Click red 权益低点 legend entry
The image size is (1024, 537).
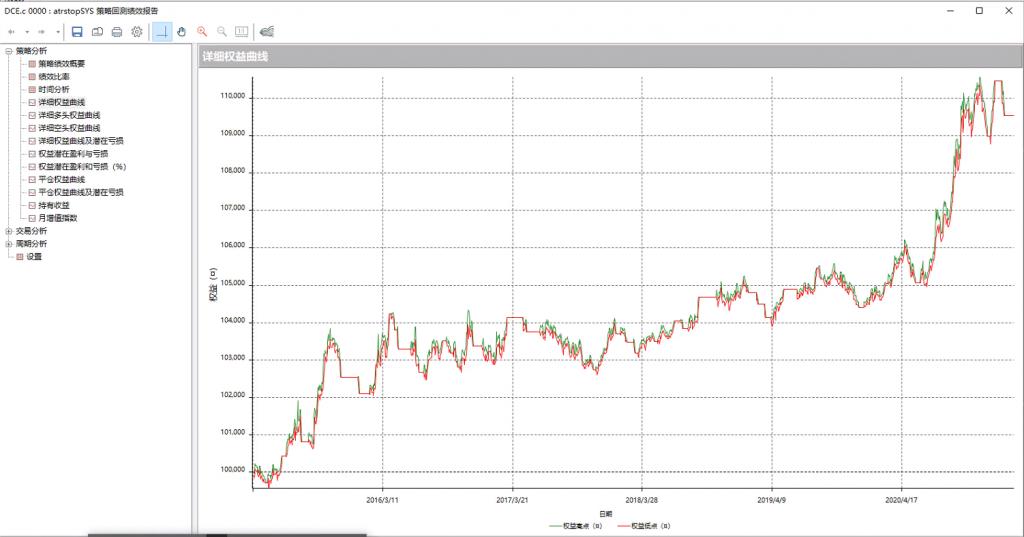644,526
